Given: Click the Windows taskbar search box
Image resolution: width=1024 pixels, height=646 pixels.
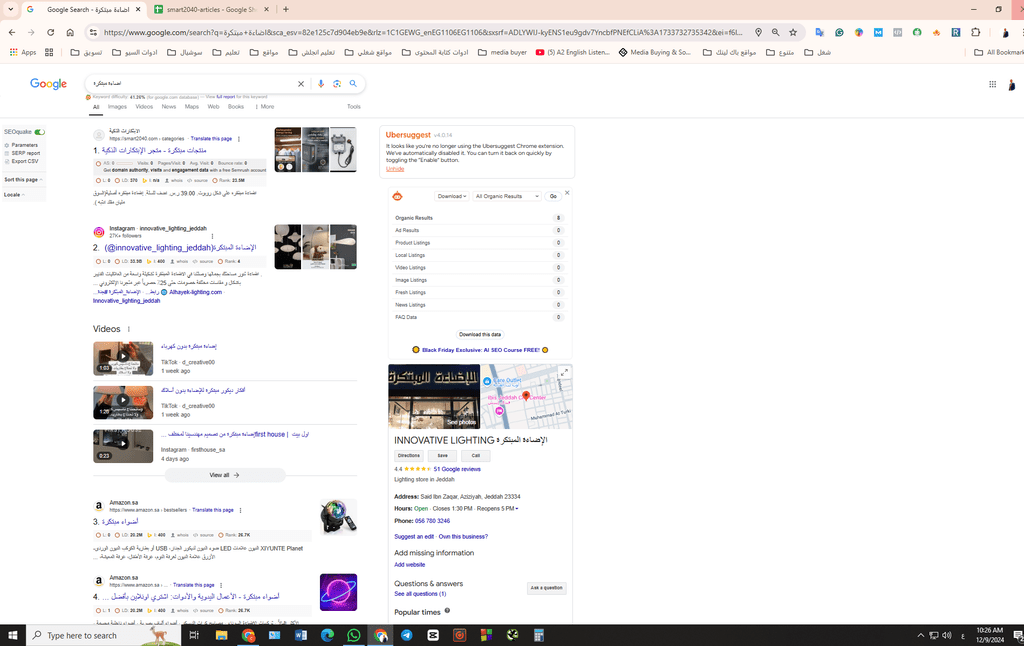Looking at the screenshot, I should [103, 635].
